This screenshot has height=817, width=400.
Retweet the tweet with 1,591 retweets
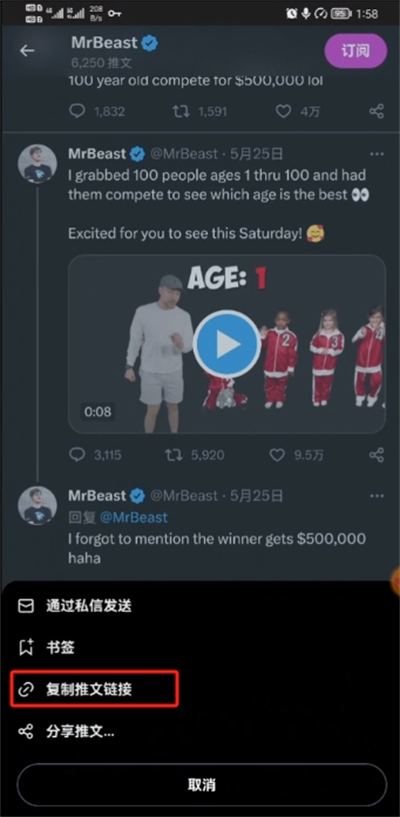[x=181, y=111]
